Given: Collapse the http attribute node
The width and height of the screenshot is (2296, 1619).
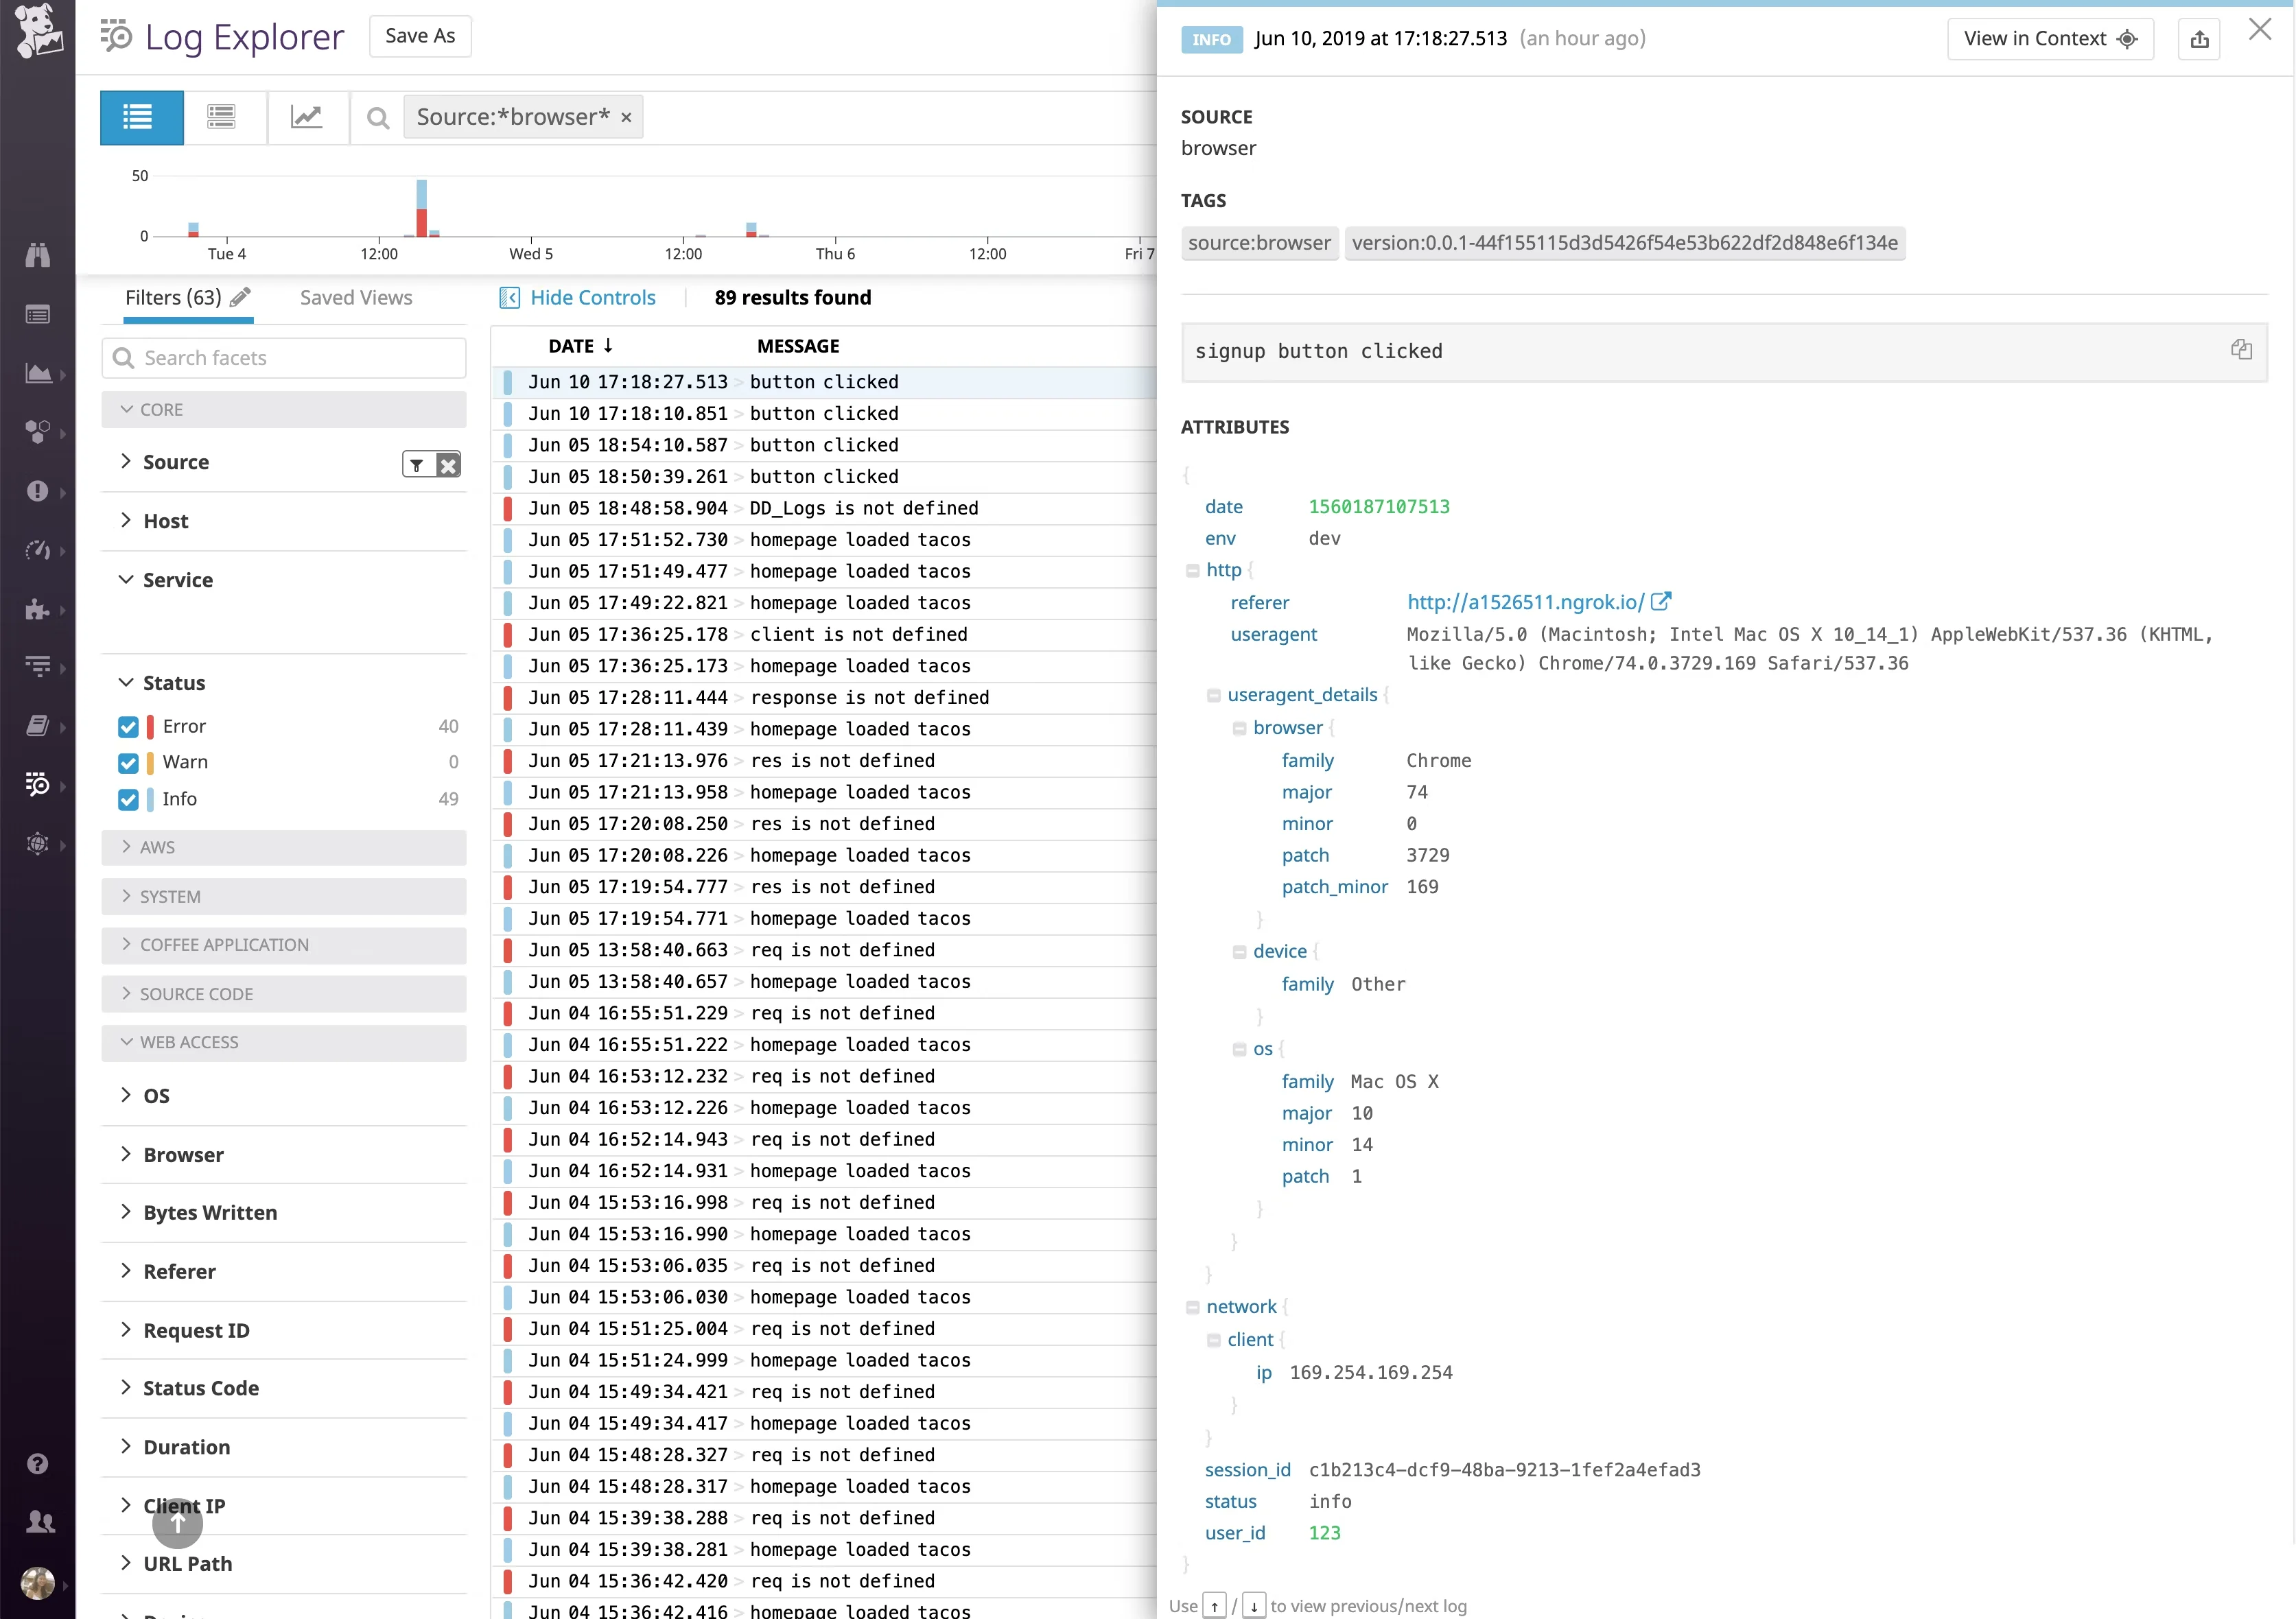Looking at the screenshot, I should [1194, 570].
